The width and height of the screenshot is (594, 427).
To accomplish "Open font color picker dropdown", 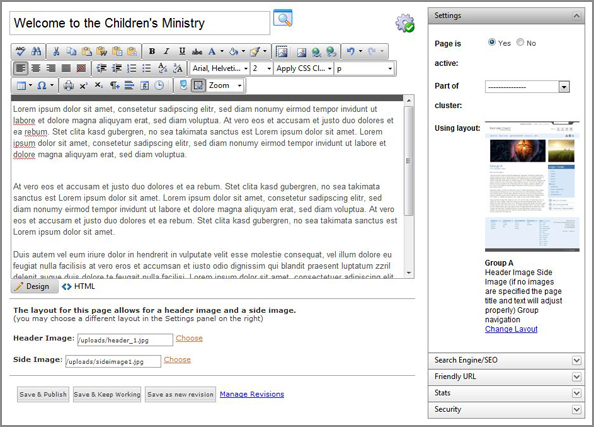I will coord(222,52).
